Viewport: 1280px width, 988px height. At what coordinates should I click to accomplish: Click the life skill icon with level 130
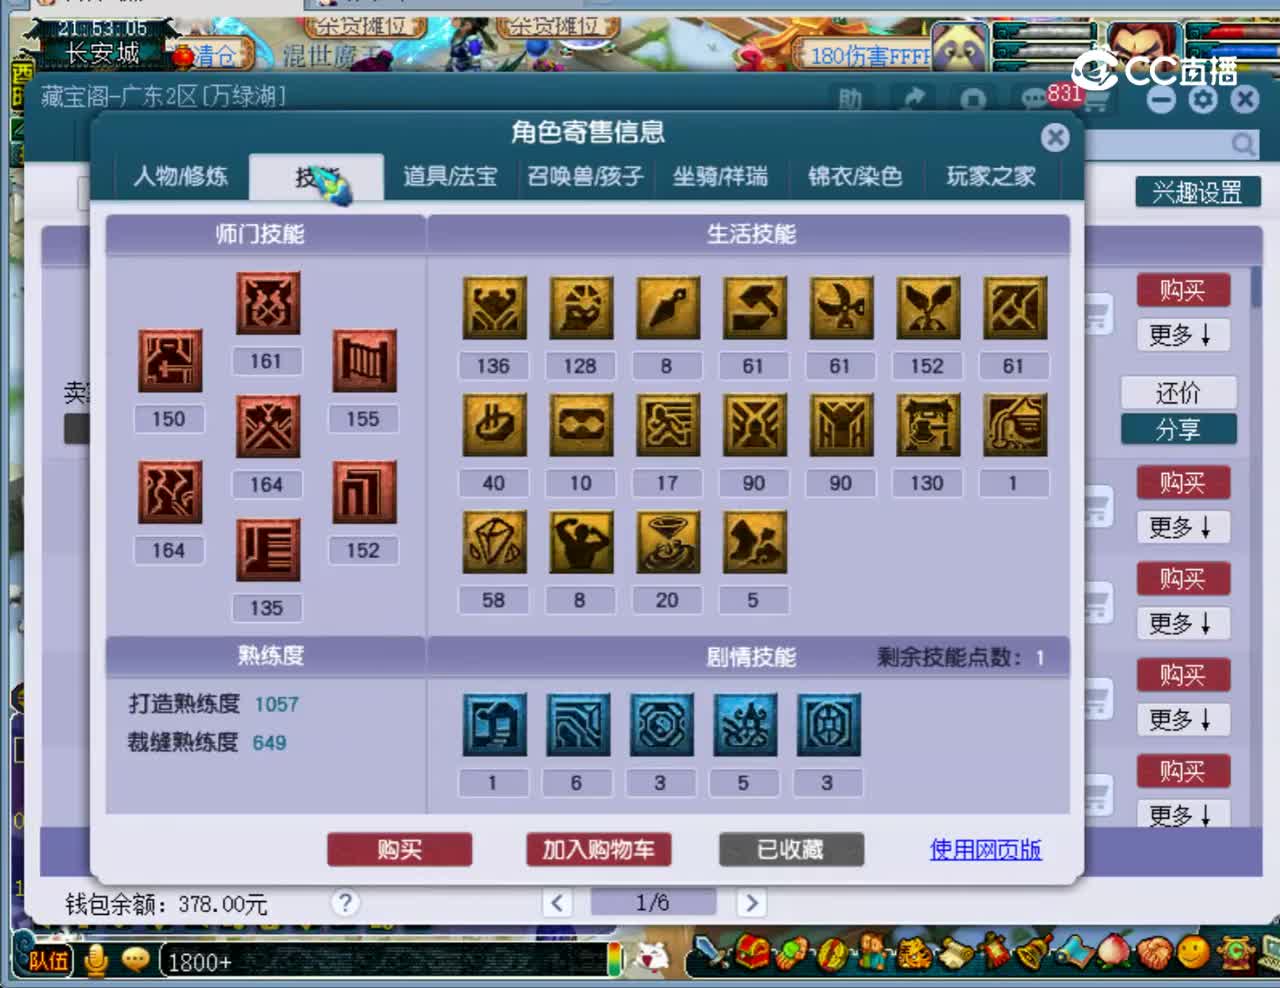tap(928, 425)
